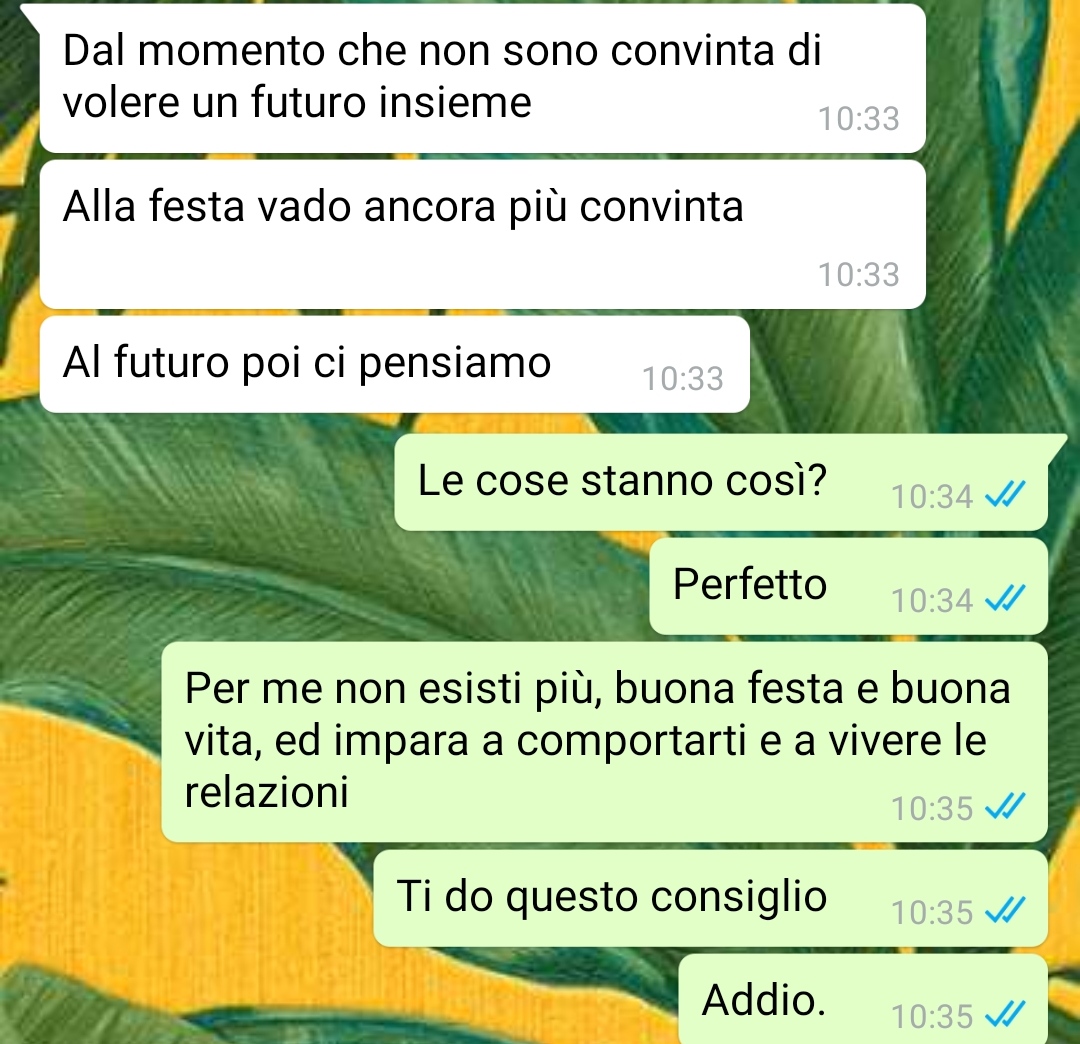Click the 10:35 timestamp on 'Addio.' message
Screen dimensions: 1080x1044
coord(932,1016)
